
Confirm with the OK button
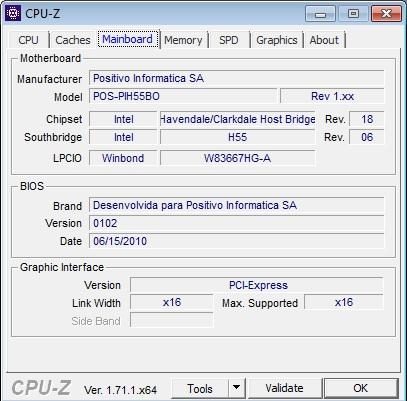[361, 388]
